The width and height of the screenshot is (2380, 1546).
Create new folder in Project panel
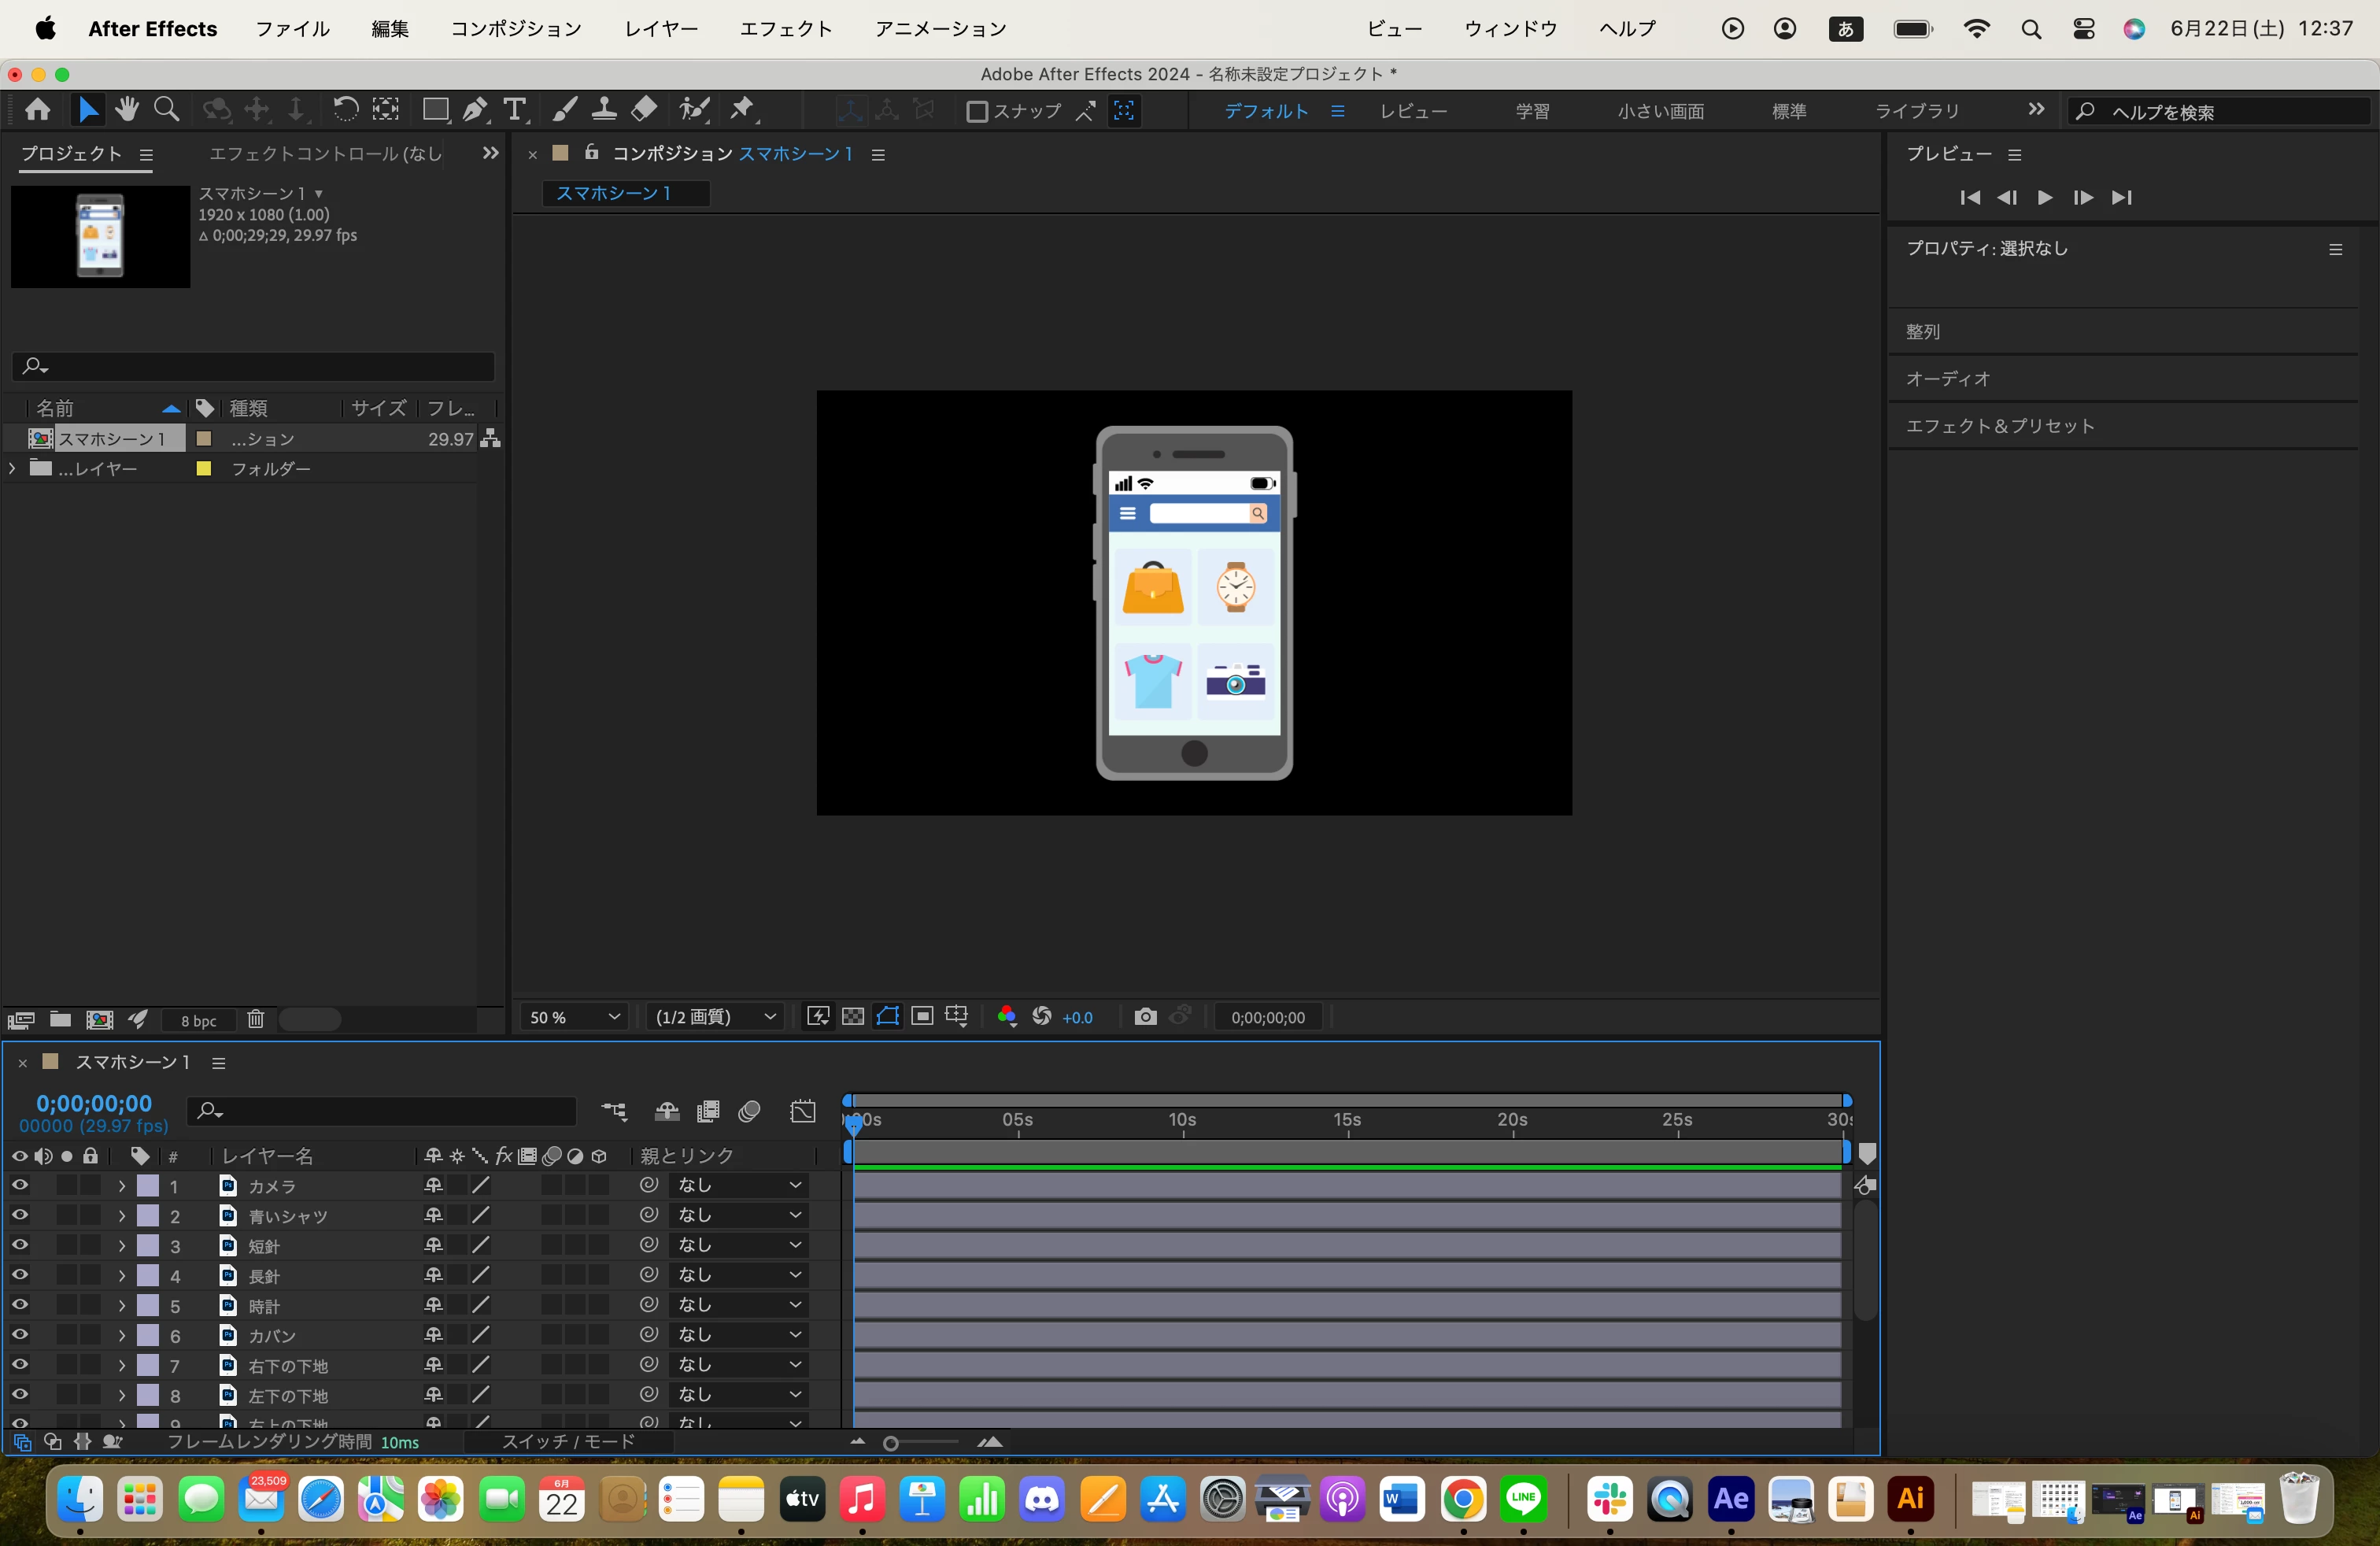tap(60, 1019)
